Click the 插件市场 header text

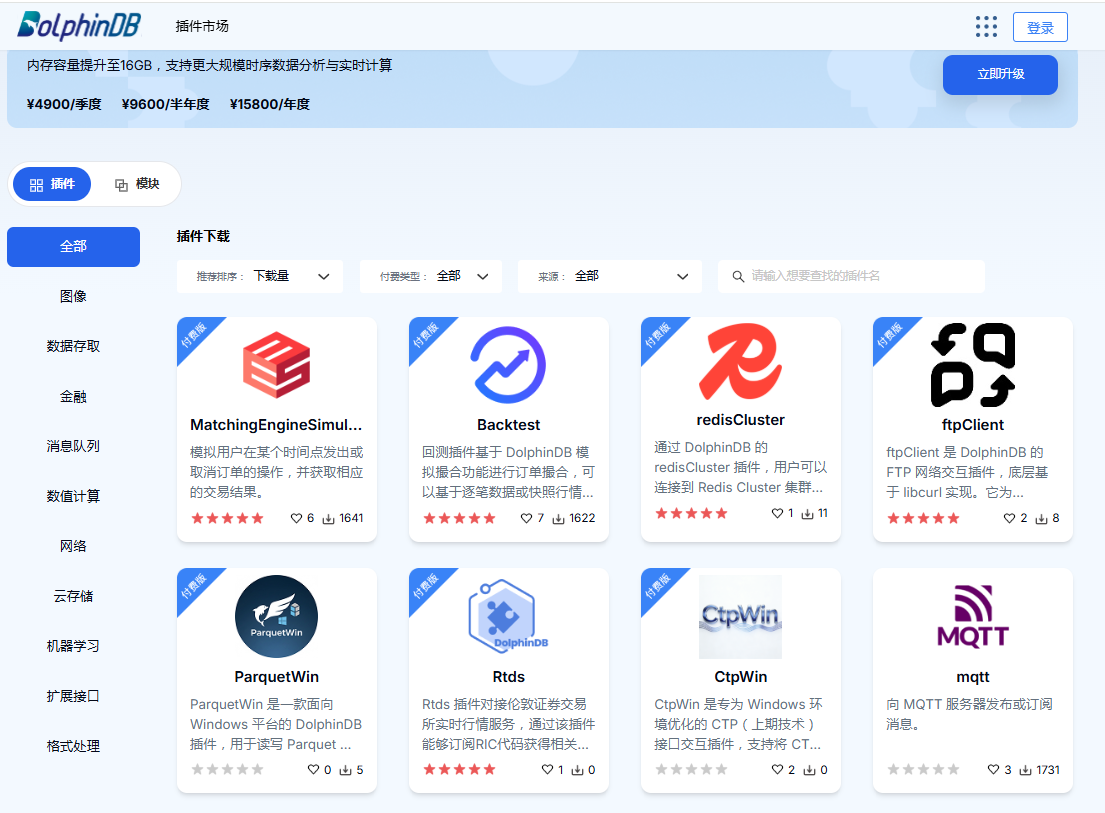click(202, 27)
